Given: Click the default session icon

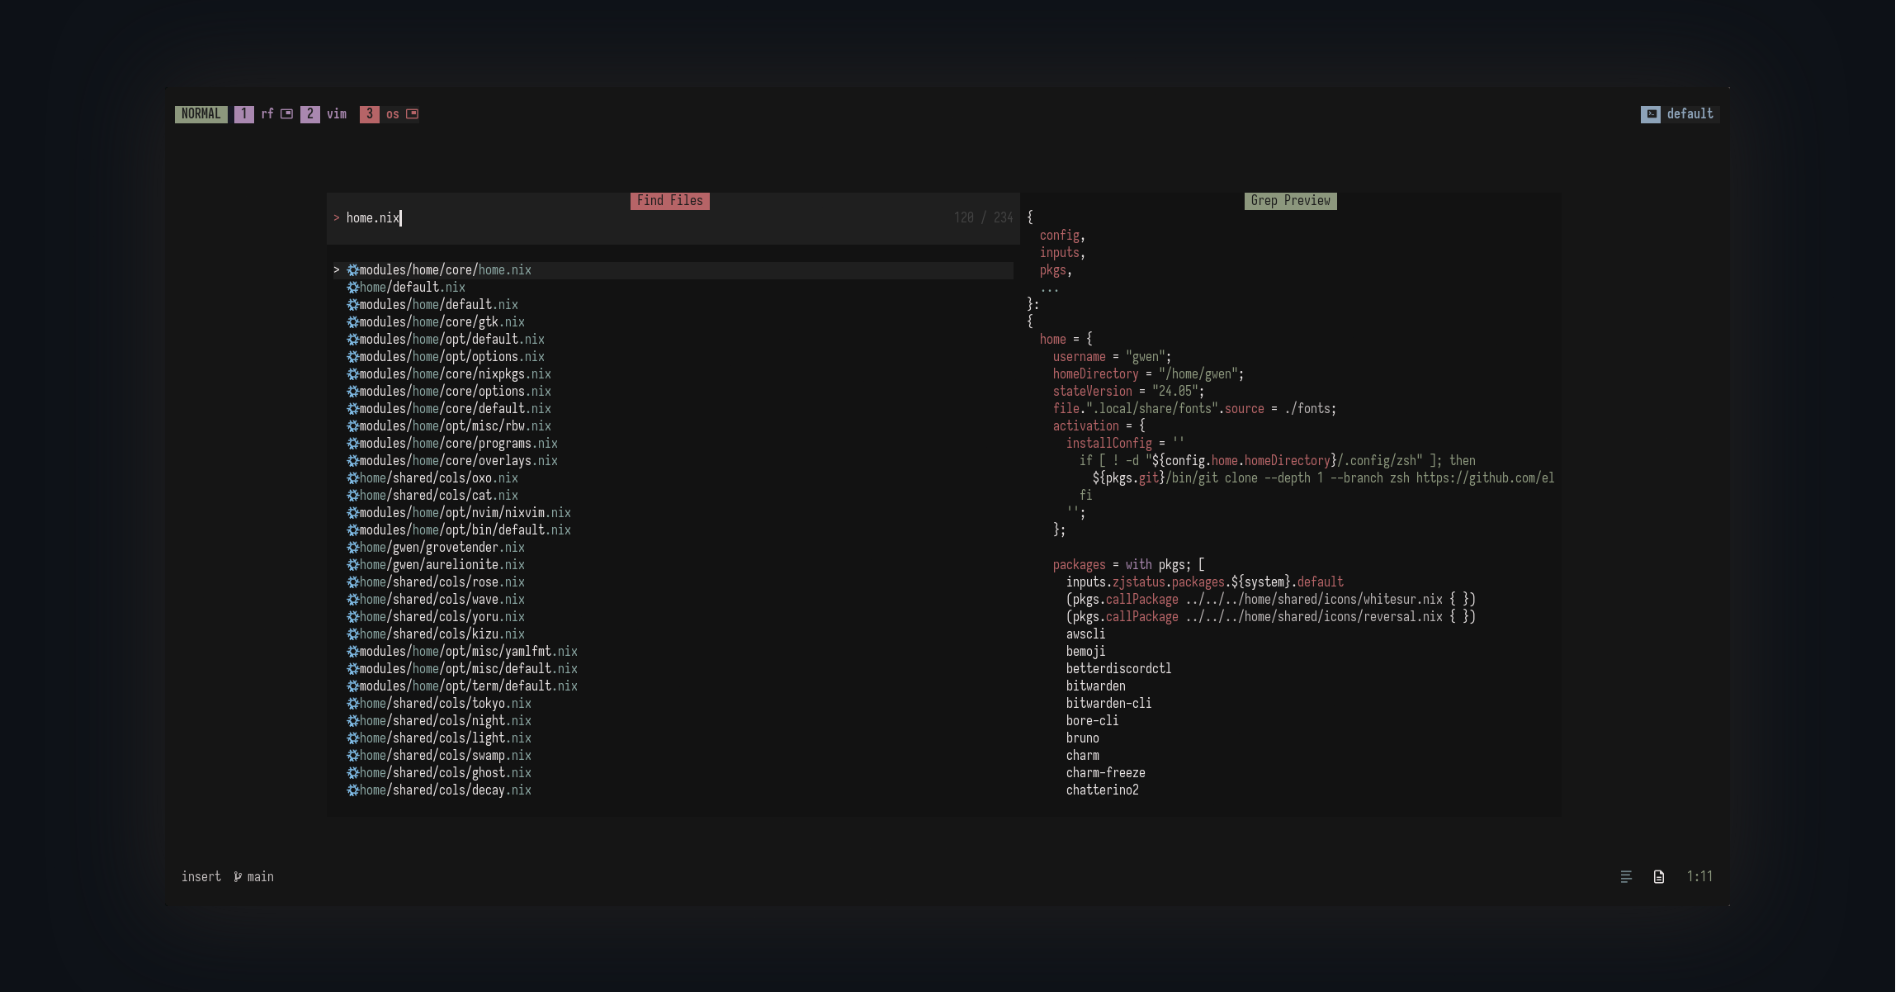Looking at the screenshot, I should [x=1651, y=114].
